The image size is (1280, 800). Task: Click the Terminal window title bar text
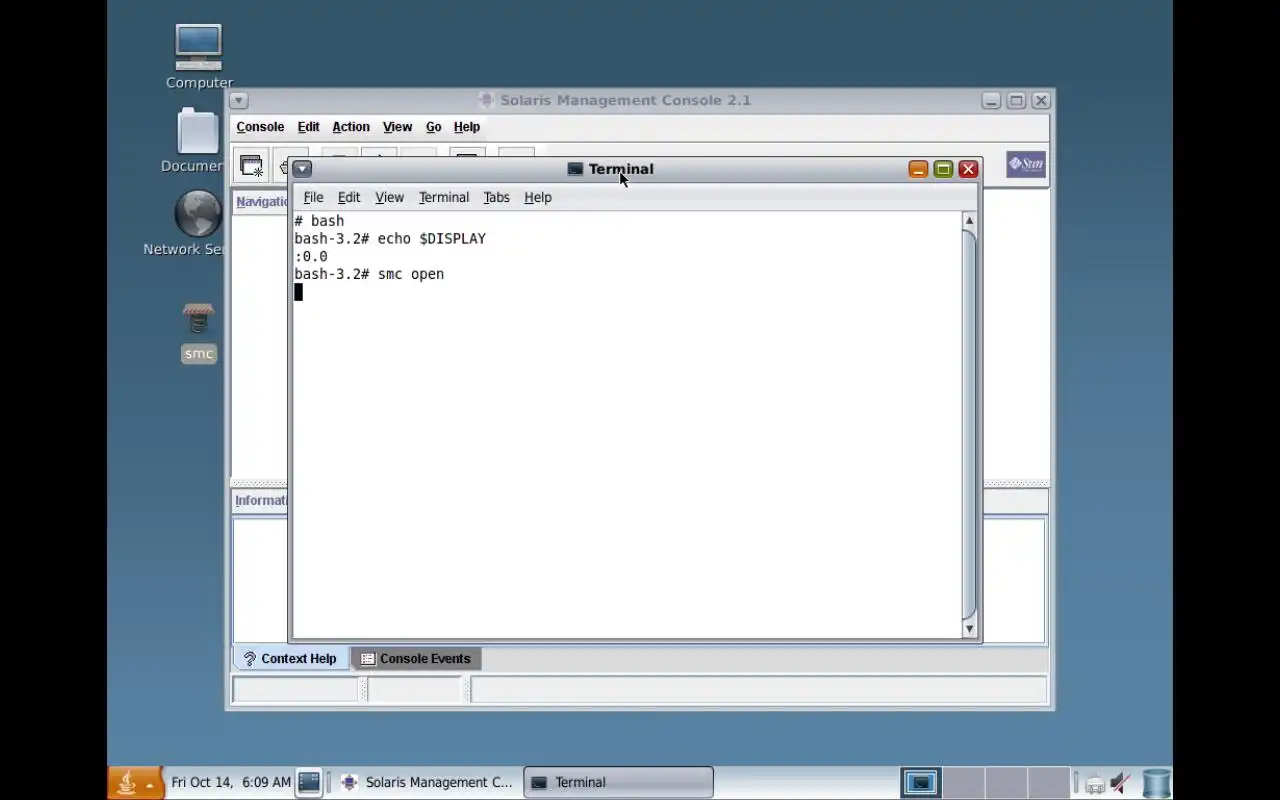(621, 169)
